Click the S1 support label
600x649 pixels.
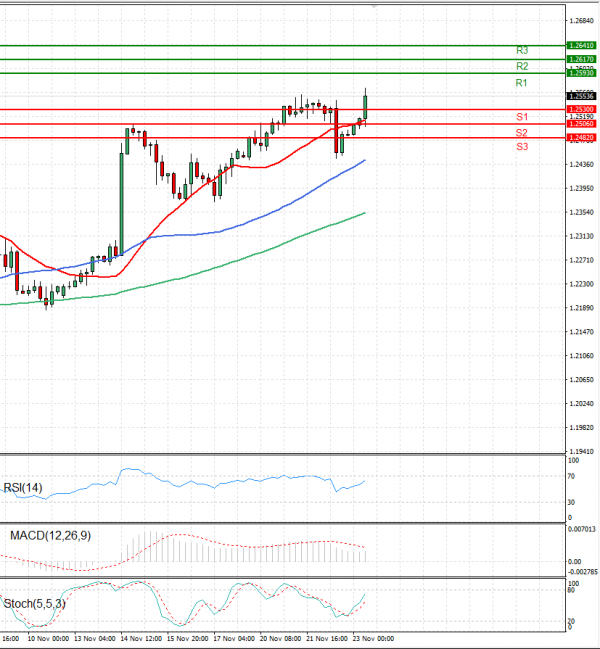522,117
